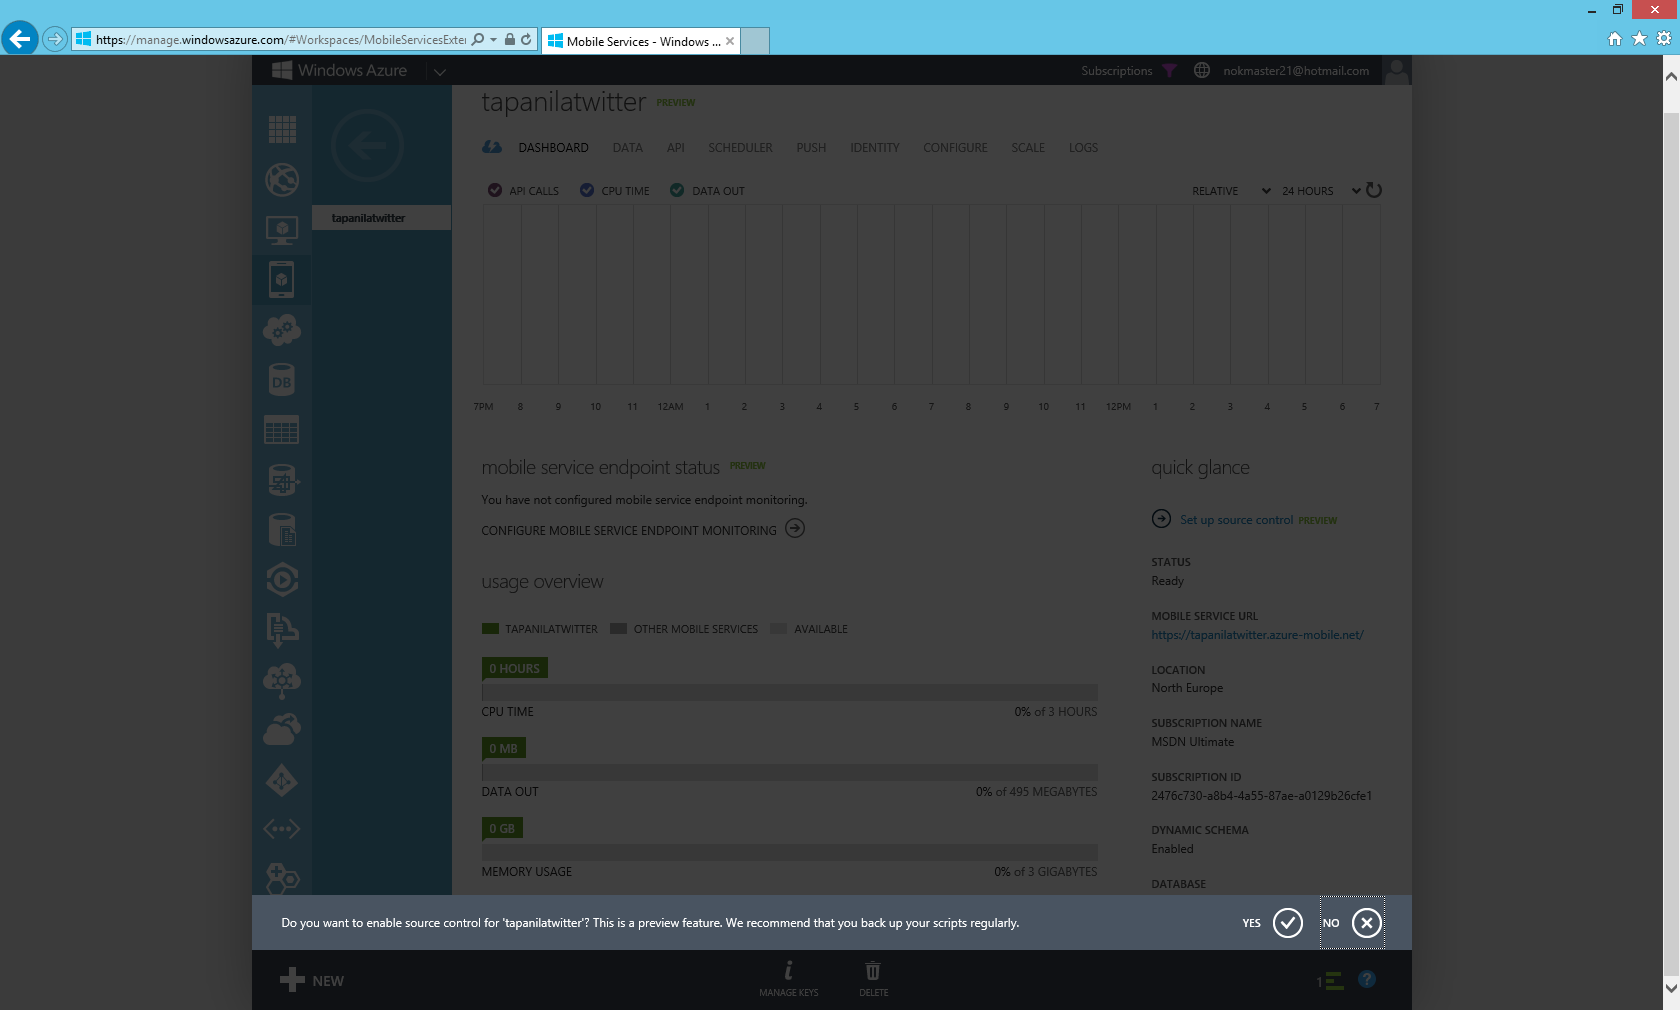The height and width of the screenshot is (1010, 1680).
Task: Open Traffic Manager diamond icon in sidebar
Action: click(282, 780)
